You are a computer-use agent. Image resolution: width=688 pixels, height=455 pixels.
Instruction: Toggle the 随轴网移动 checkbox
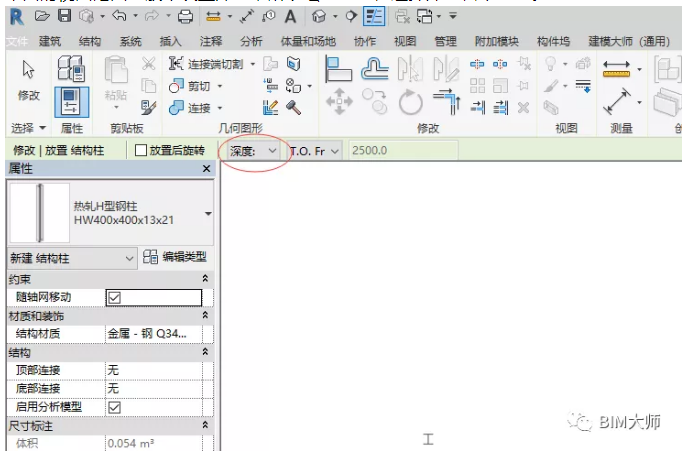115,298
